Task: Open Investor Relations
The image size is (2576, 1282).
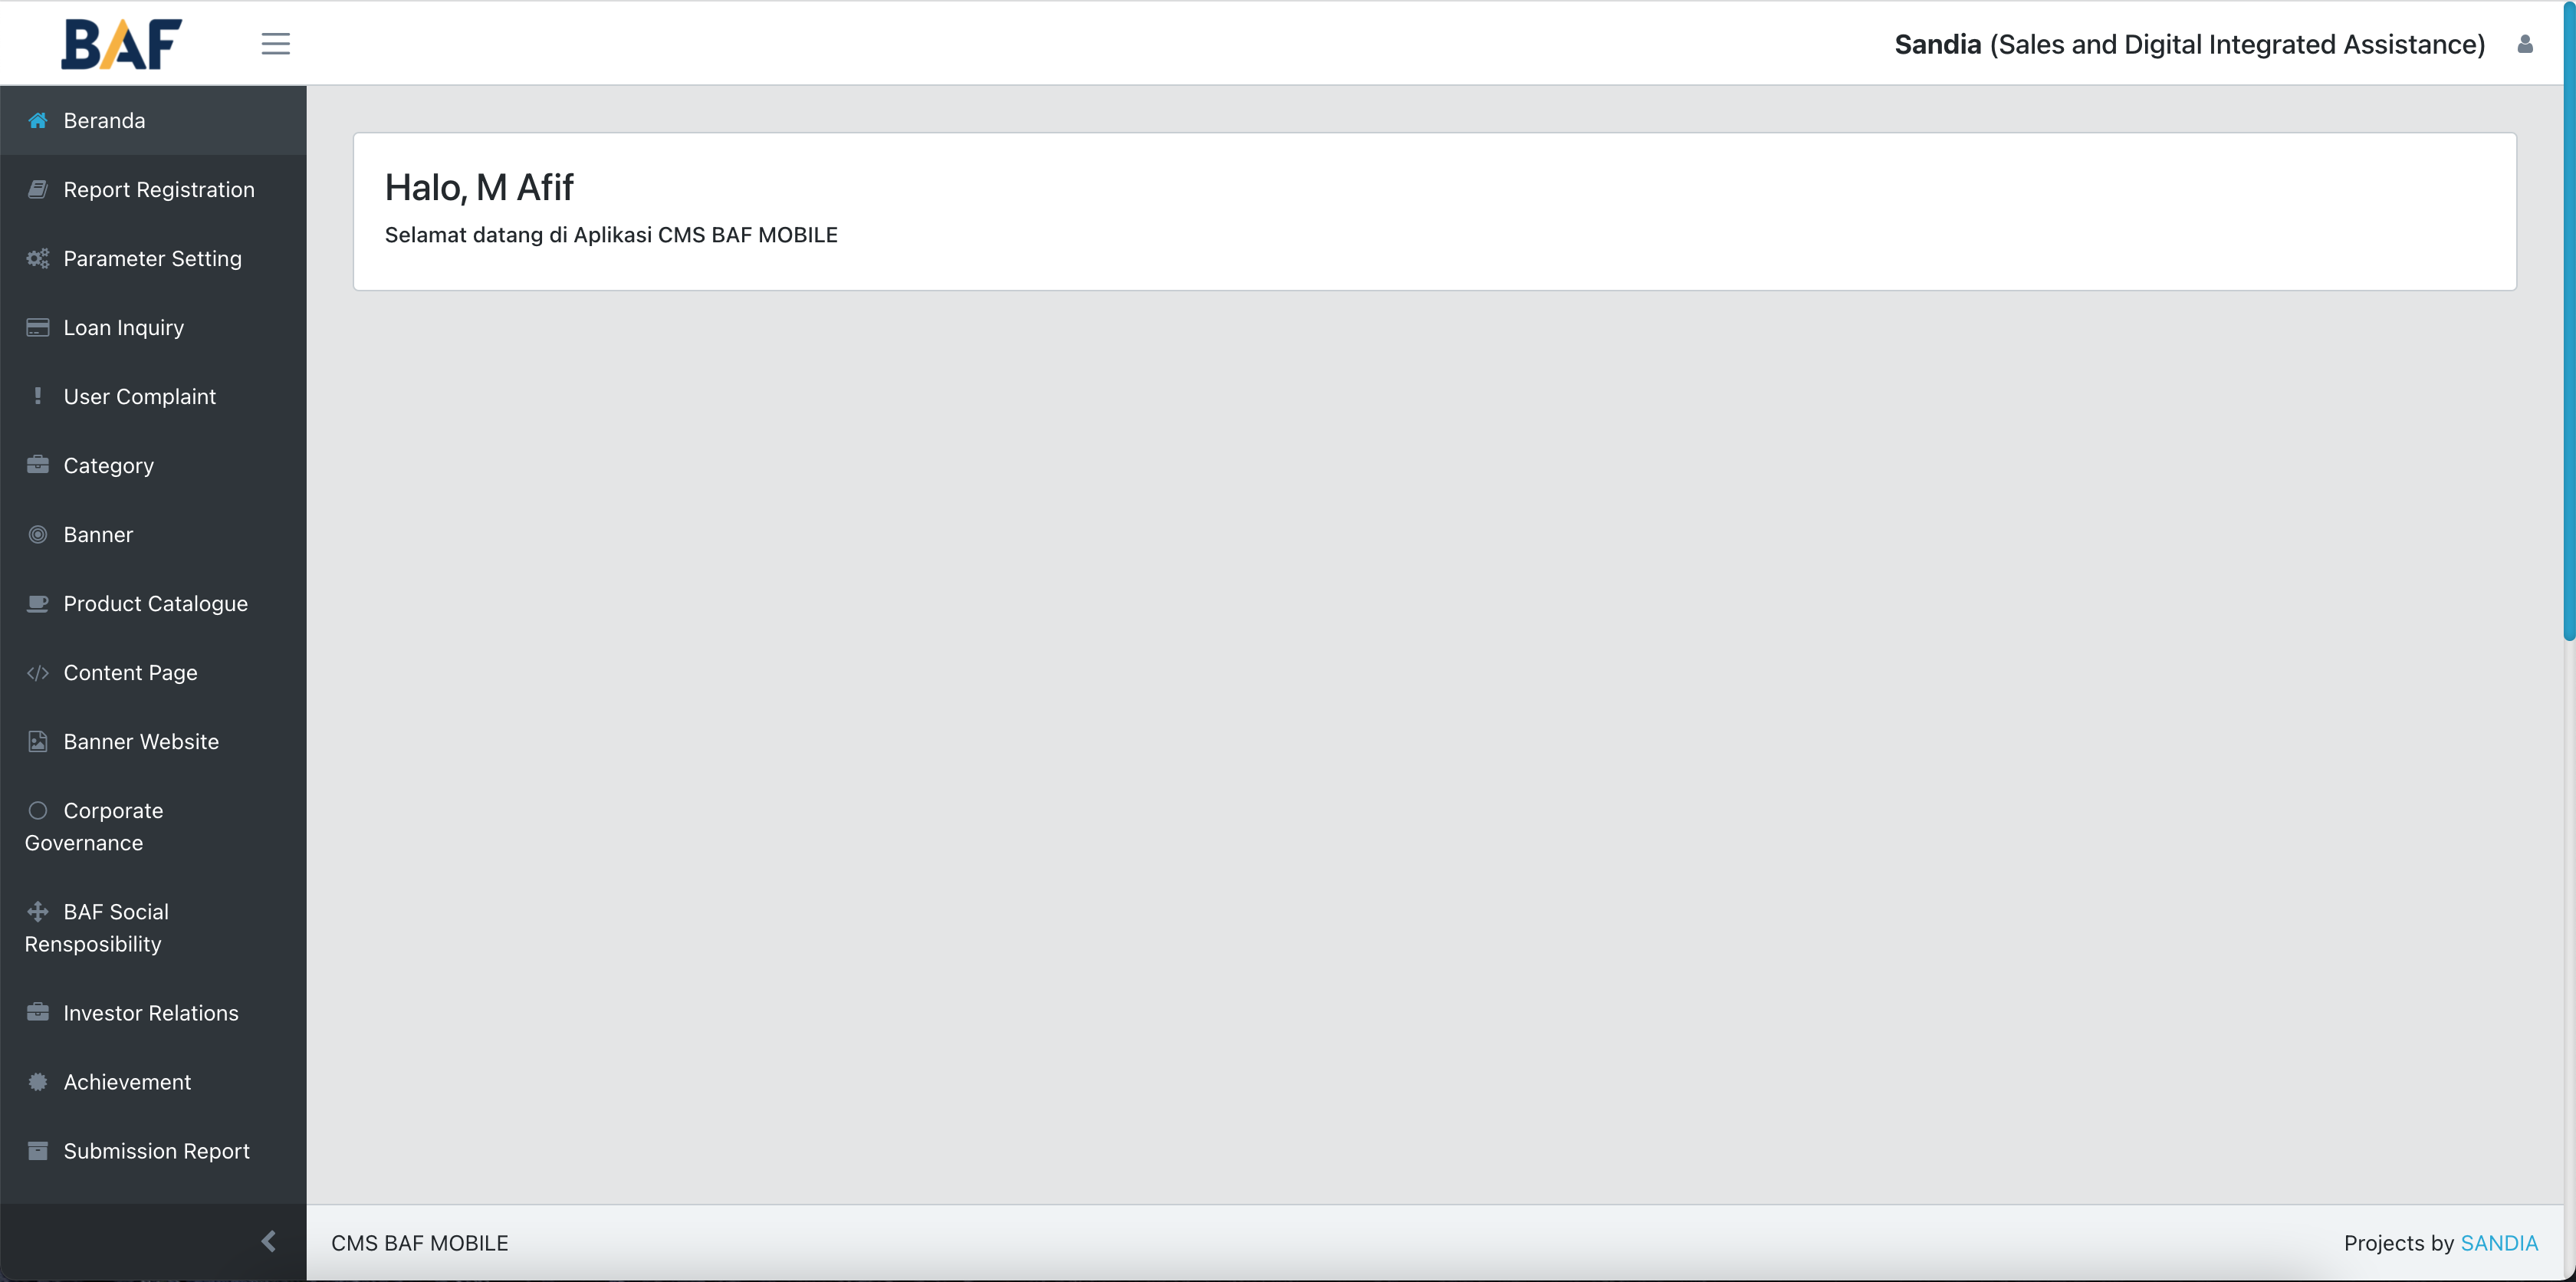Action: tap(153, 1012)
